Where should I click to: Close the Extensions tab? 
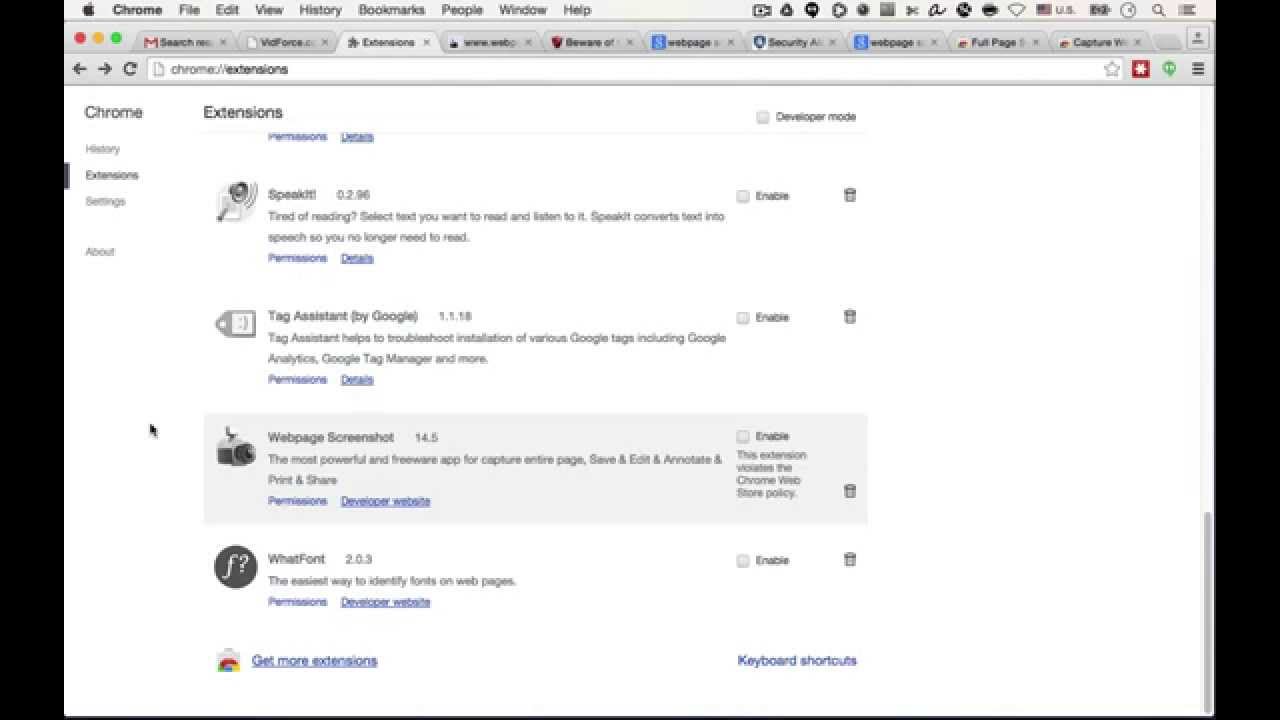click(427, 43)
